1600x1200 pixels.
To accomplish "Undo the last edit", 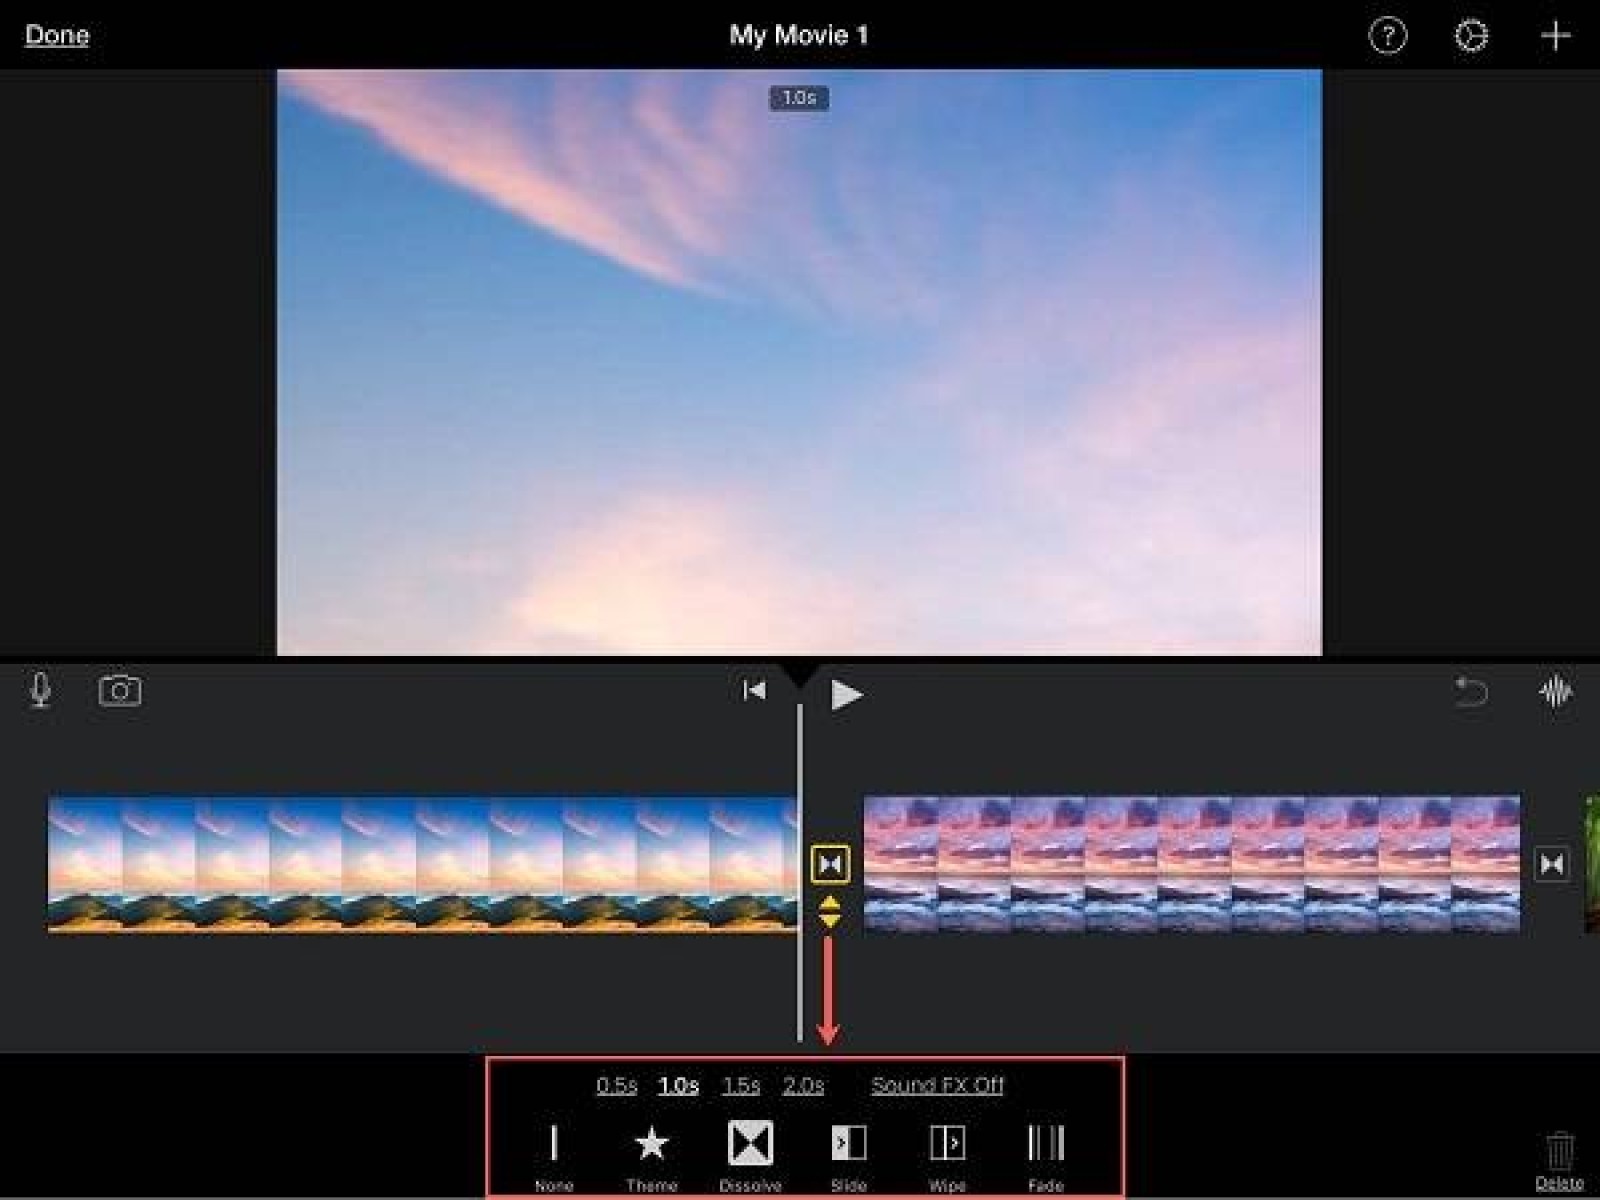I will 1471,691.
